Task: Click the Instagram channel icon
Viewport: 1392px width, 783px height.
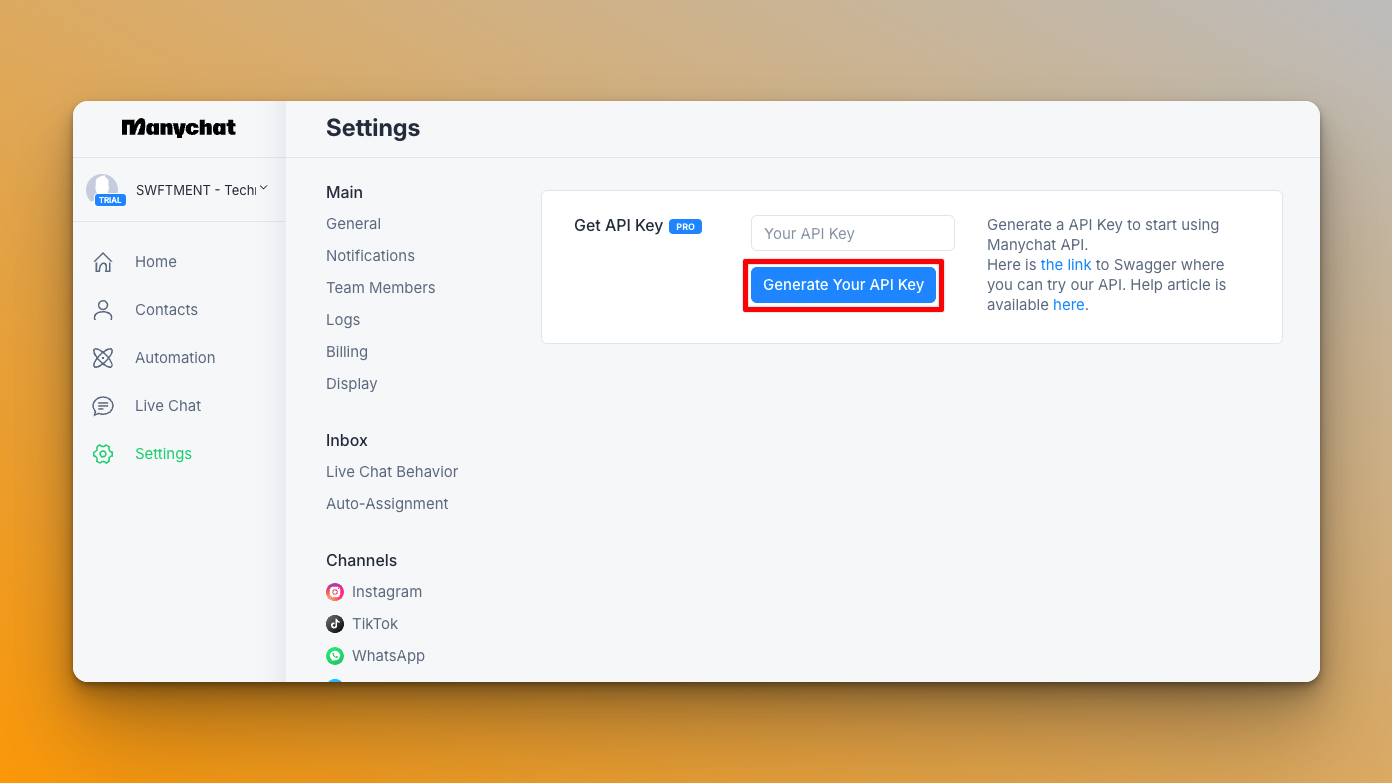Action: coord(335,592)
